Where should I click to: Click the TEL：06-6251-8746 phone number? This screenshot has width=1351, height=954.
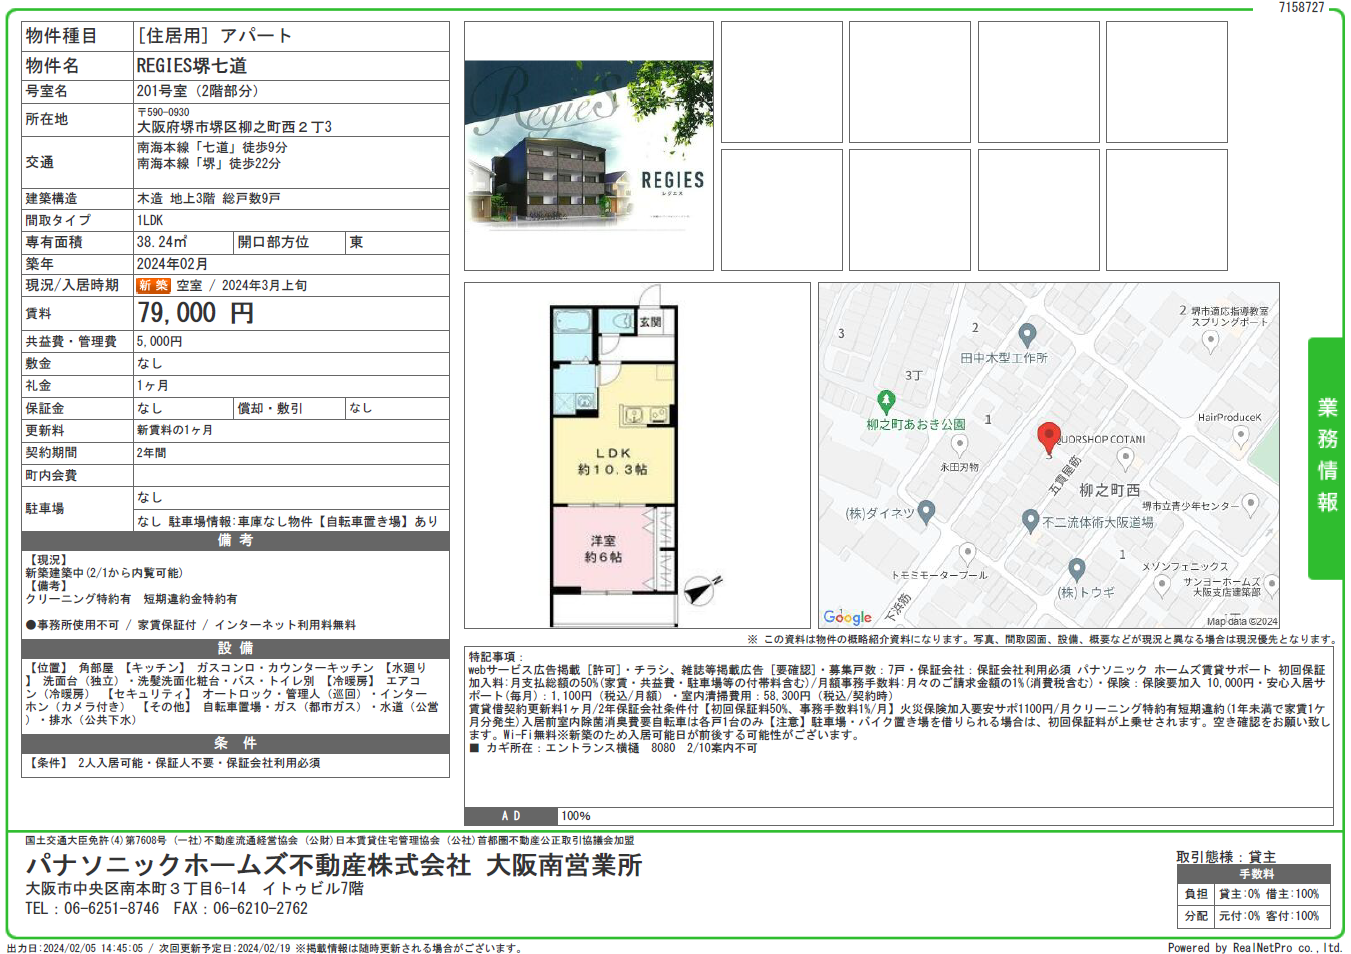coord(92,908)
